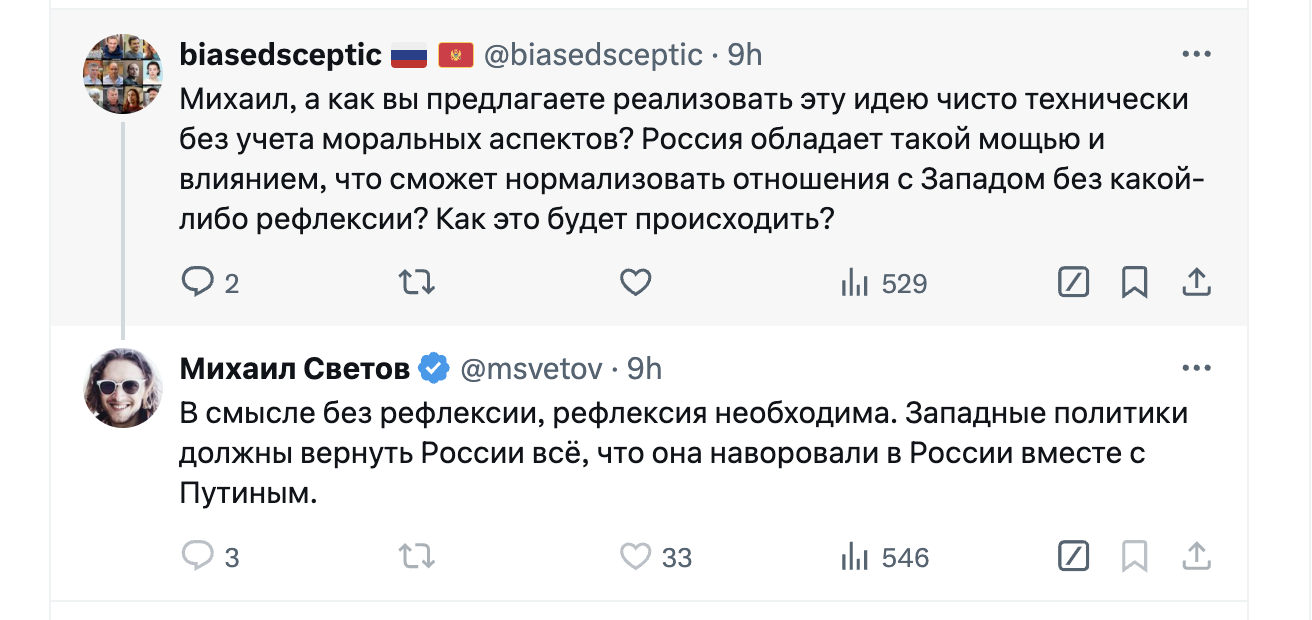1312x620 pixels.
Task: Share biasedsceptic's tweet
Action: pyautogui.click(x=1196, y=284)
